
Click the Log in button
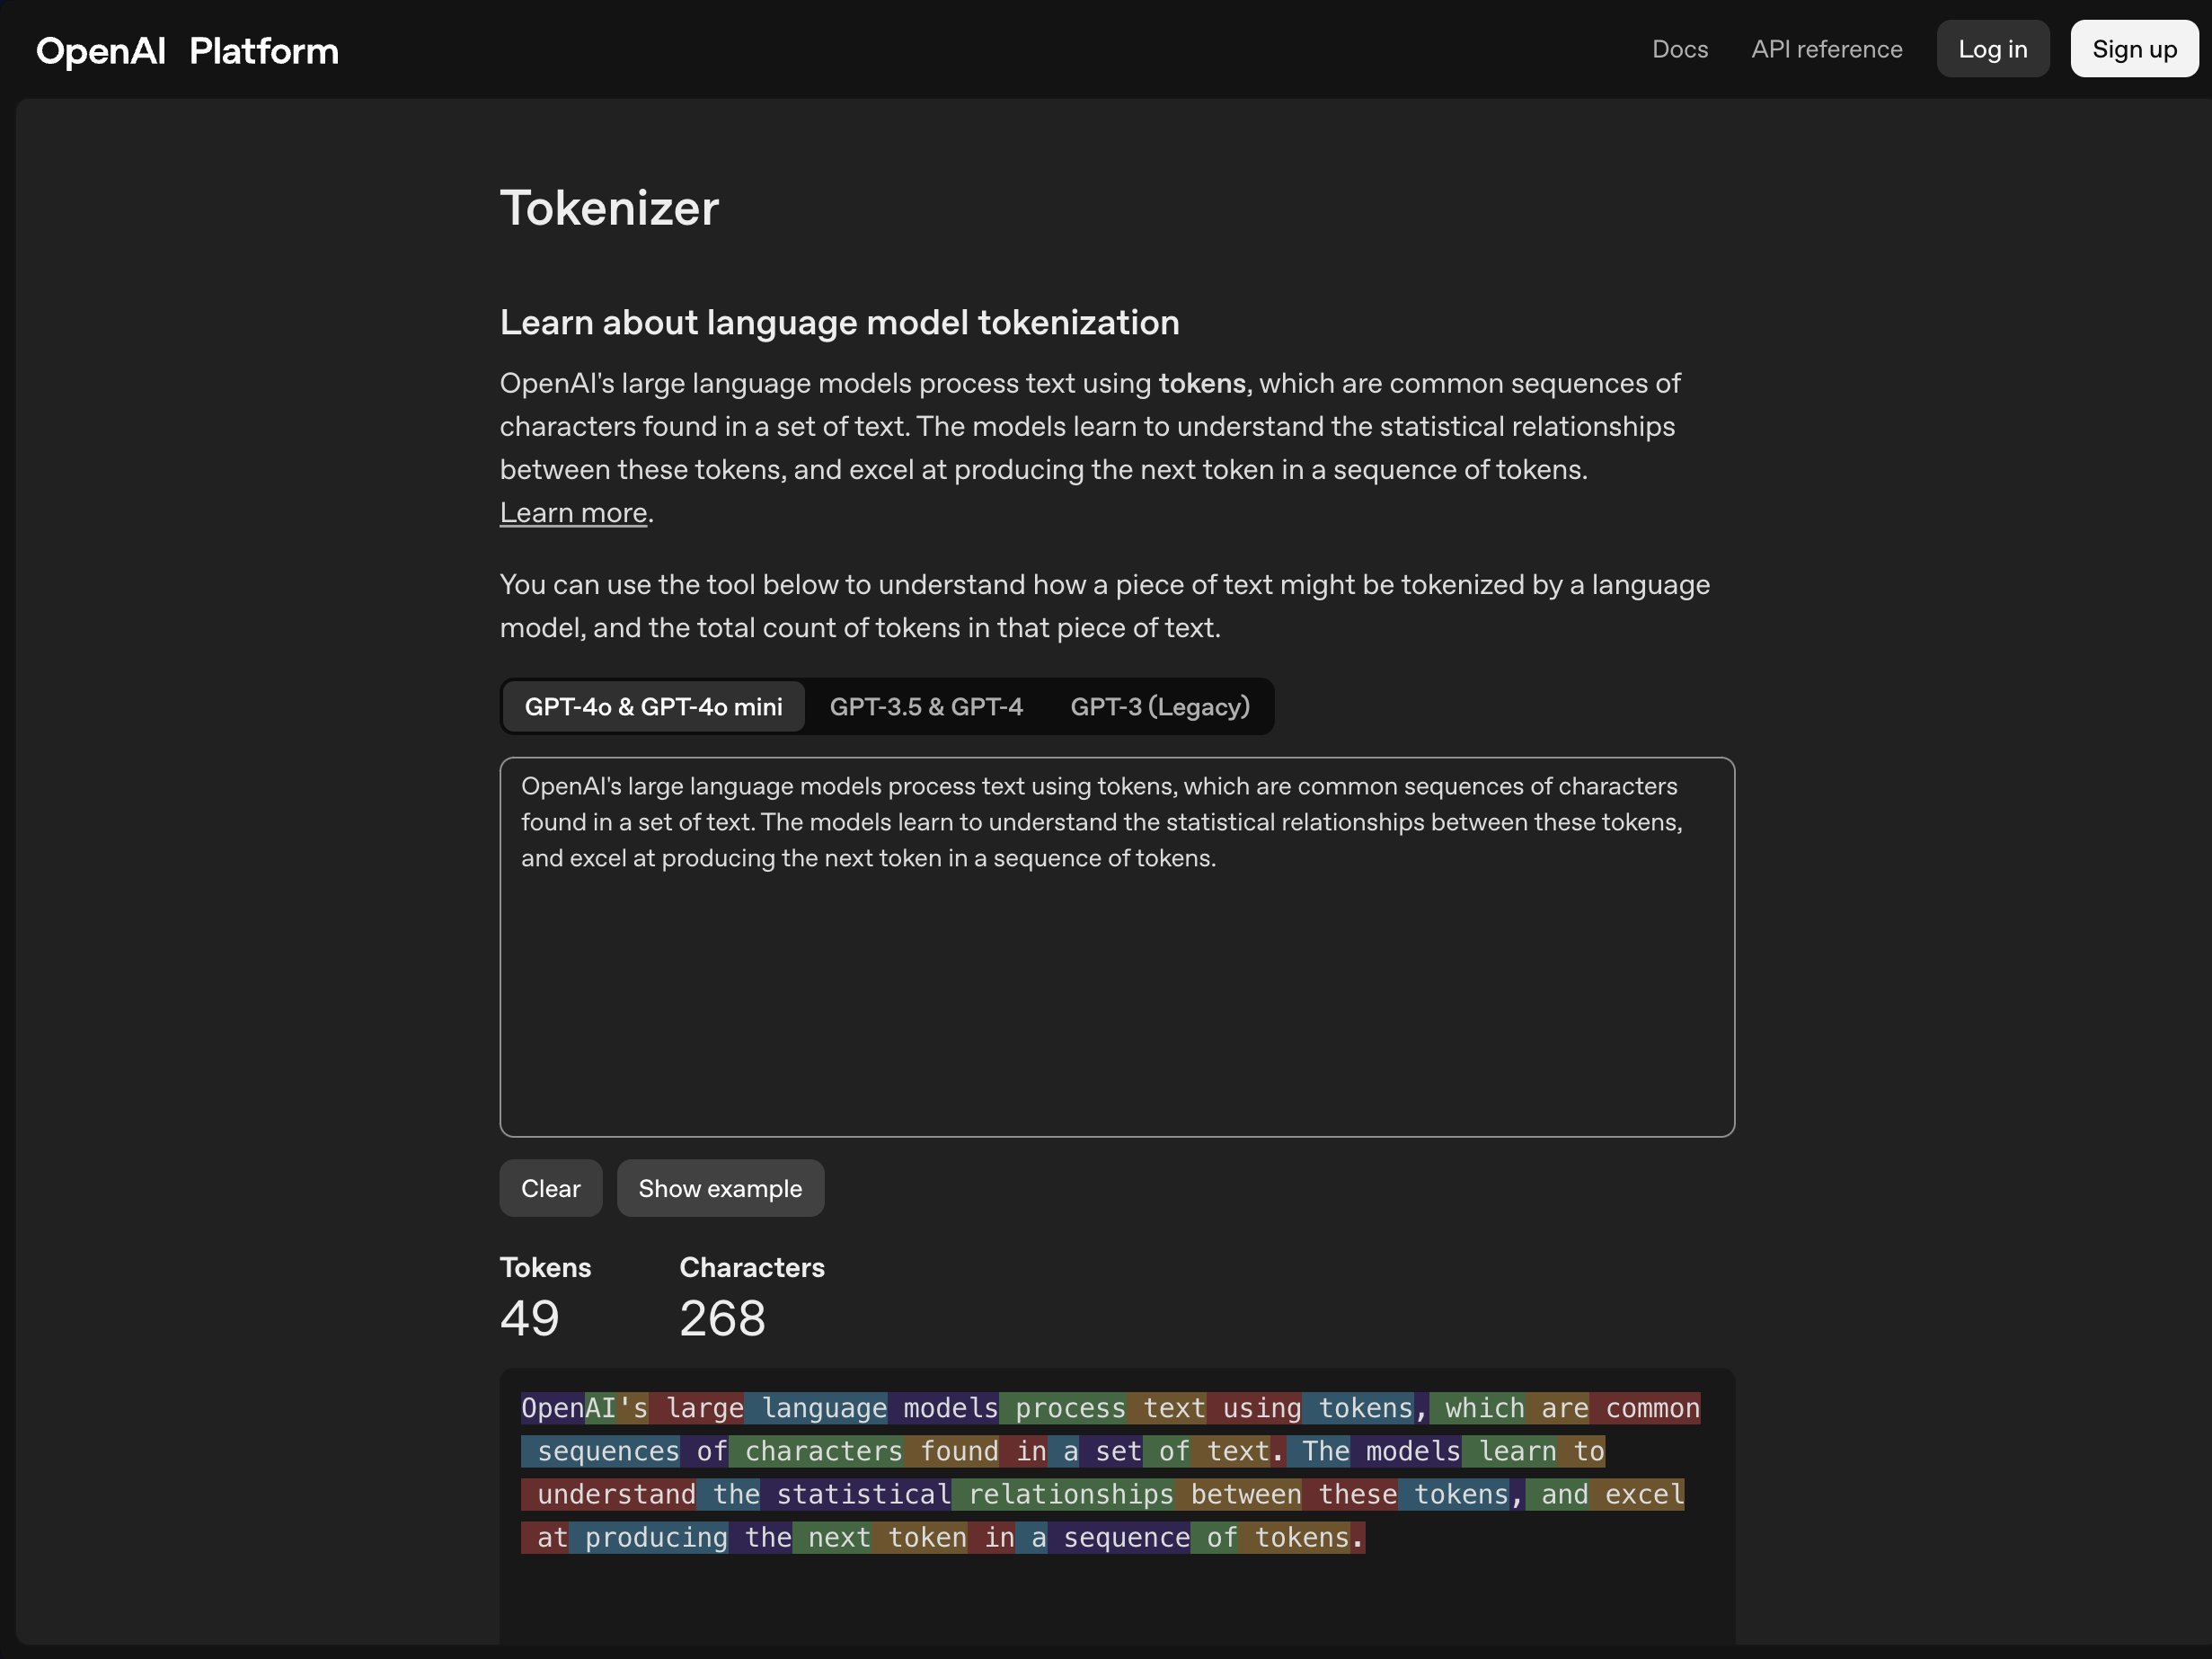(x=1992, y=49)
